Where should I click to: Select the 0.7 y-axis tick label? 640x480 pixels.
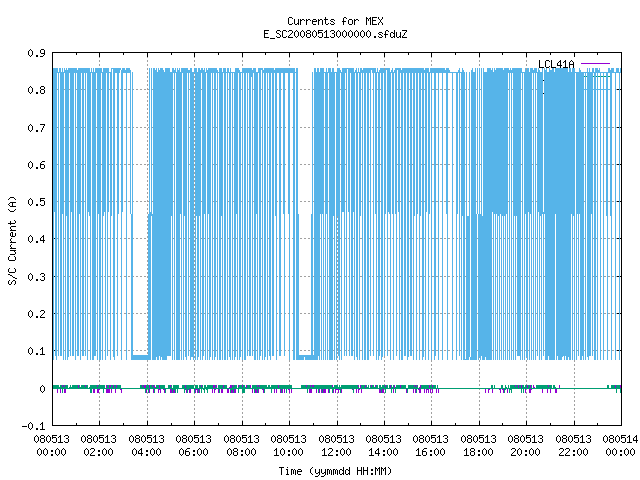37,128
